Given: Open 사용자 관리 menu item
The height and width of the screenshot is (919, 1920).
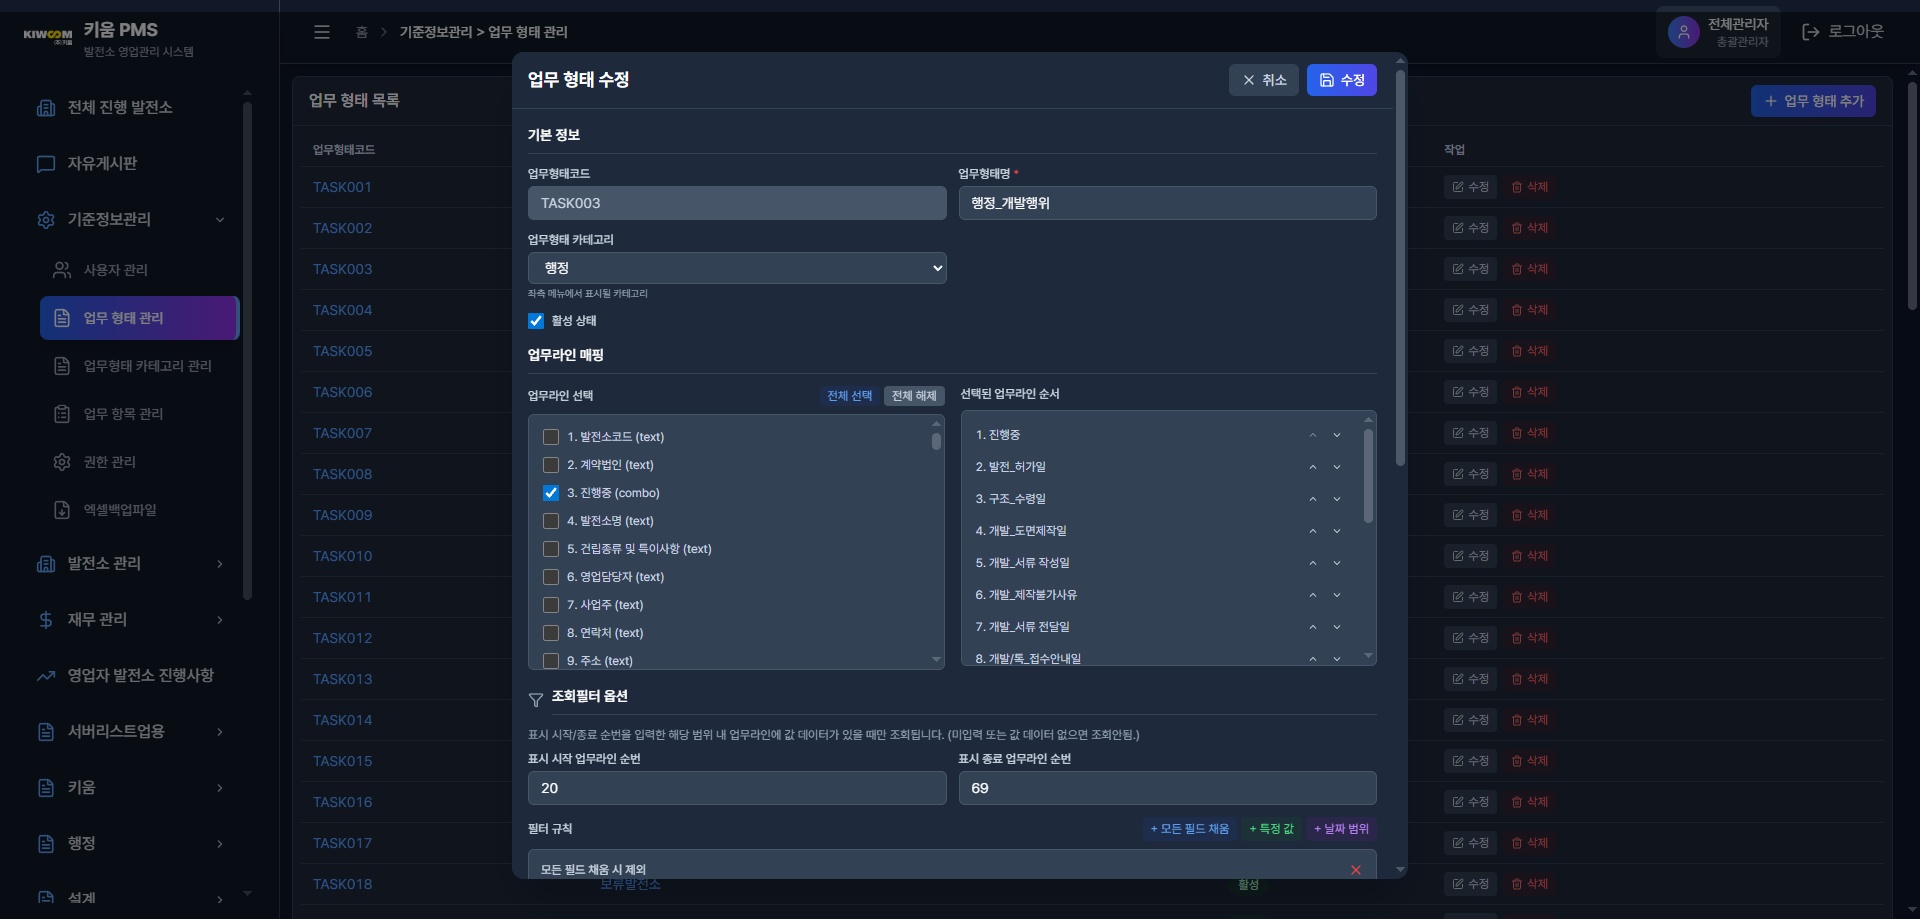Looking at the screenshot, I should 140,270.
